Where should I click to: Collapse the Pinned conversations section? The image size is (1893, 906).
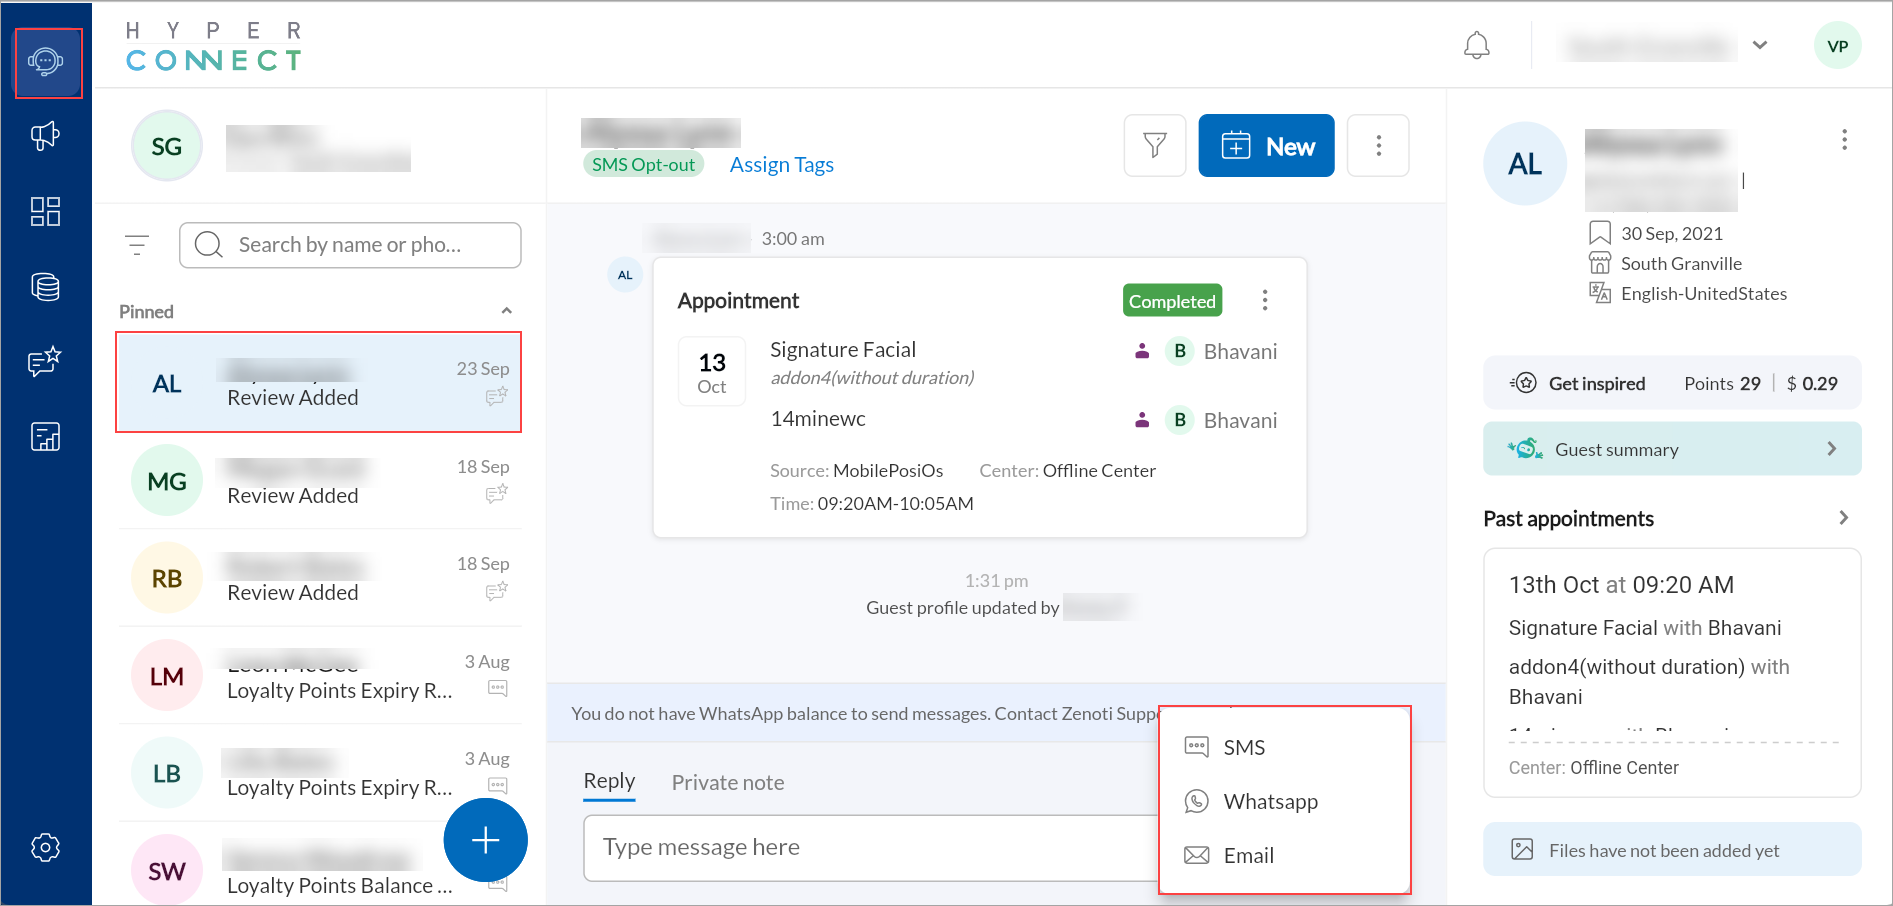(x=506, y=311)
